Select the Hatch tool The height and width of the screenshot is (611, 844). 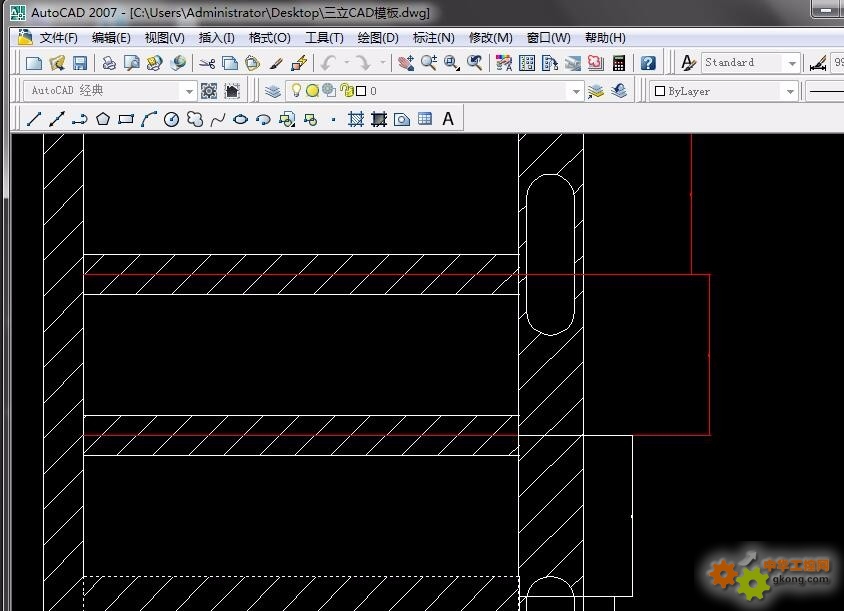pos(356,119)
